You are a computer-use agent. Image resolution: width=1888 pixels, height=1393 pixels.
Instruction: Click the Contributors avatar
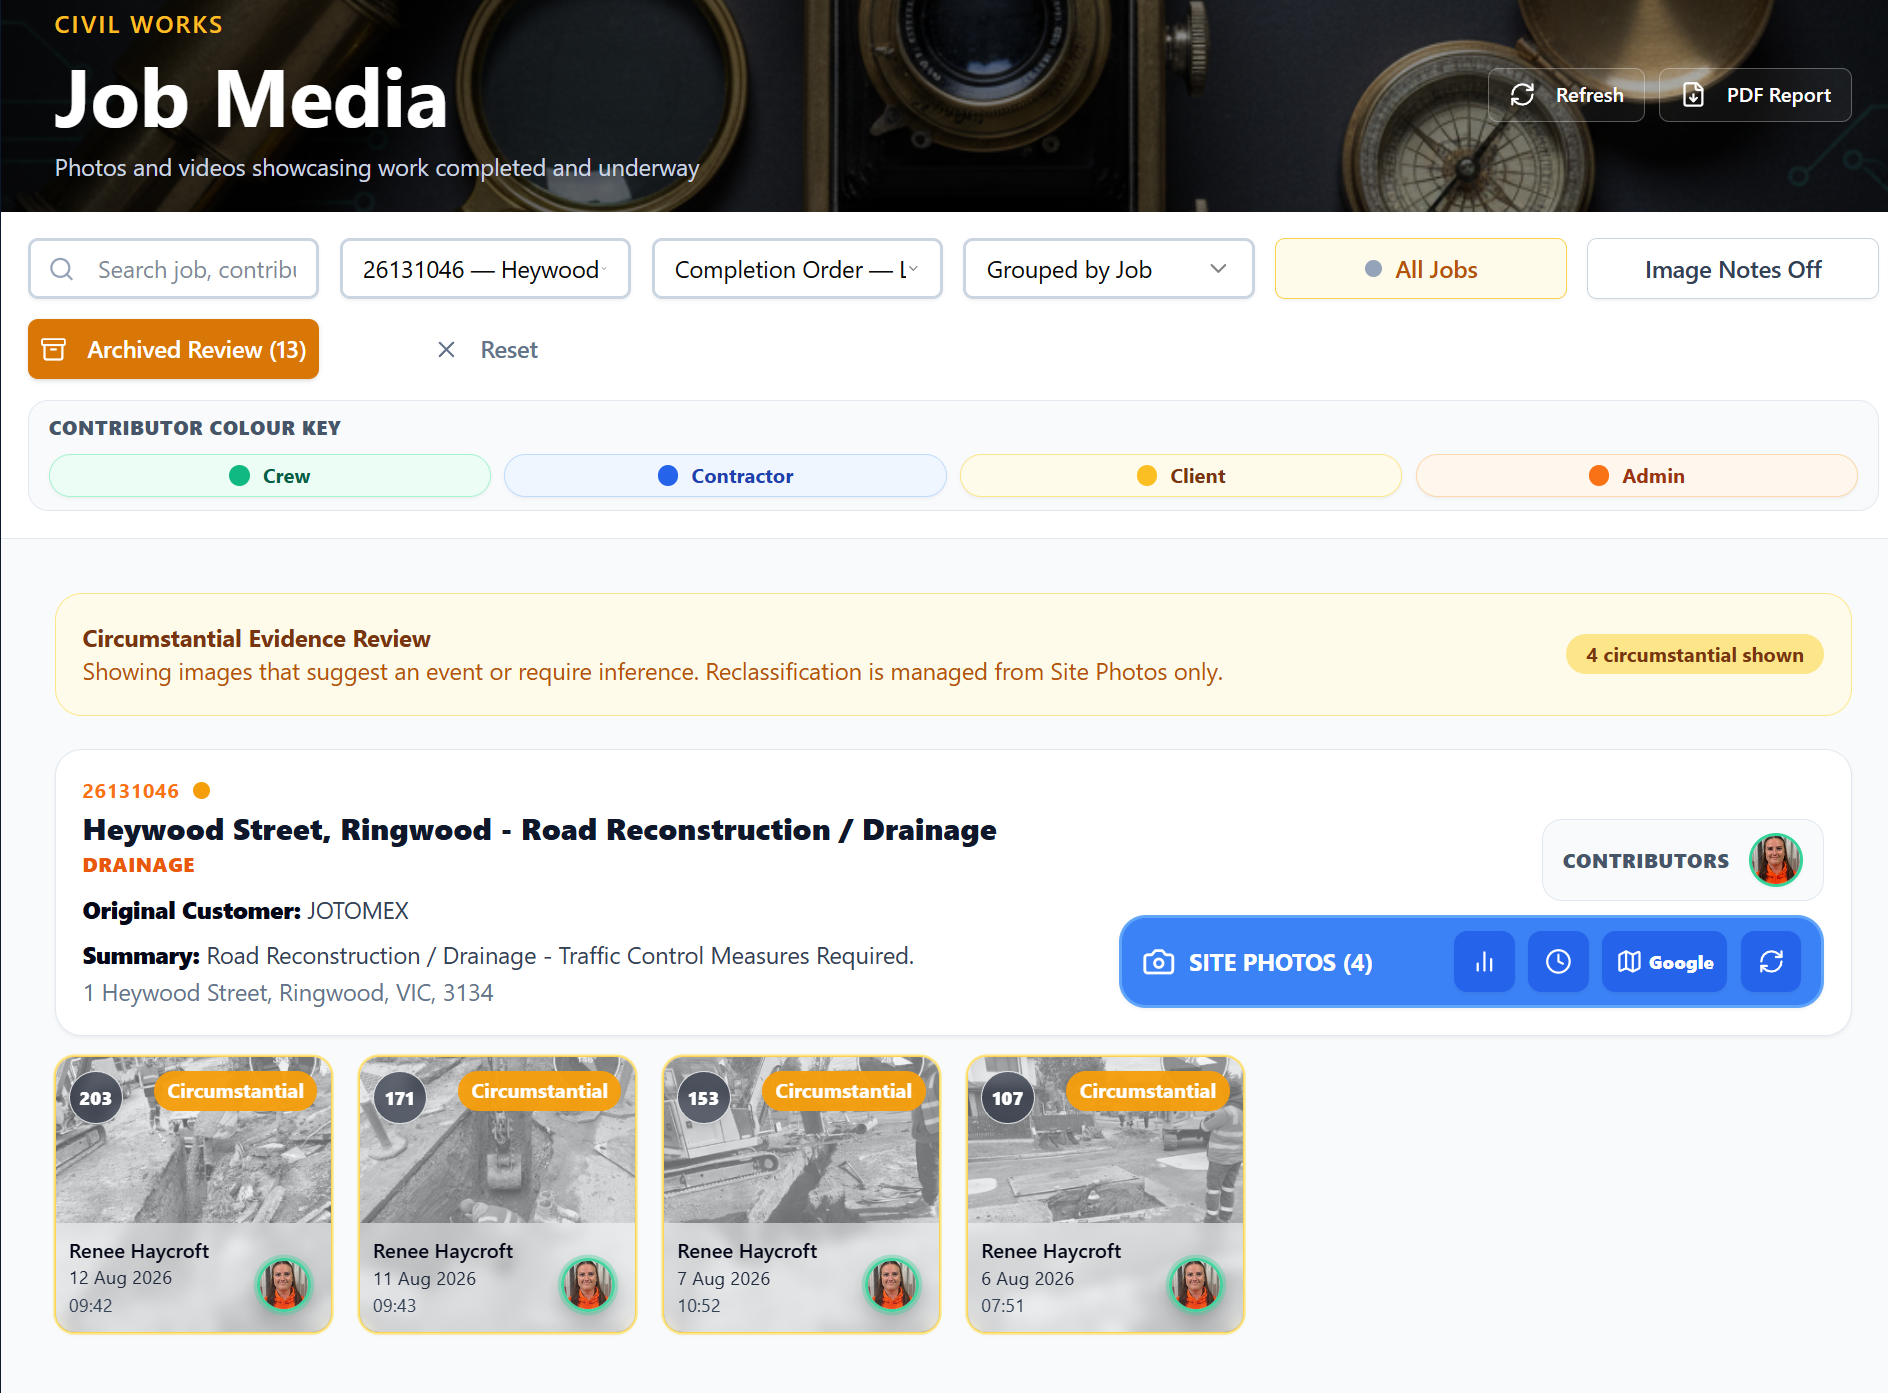(x=1775, y=860)
